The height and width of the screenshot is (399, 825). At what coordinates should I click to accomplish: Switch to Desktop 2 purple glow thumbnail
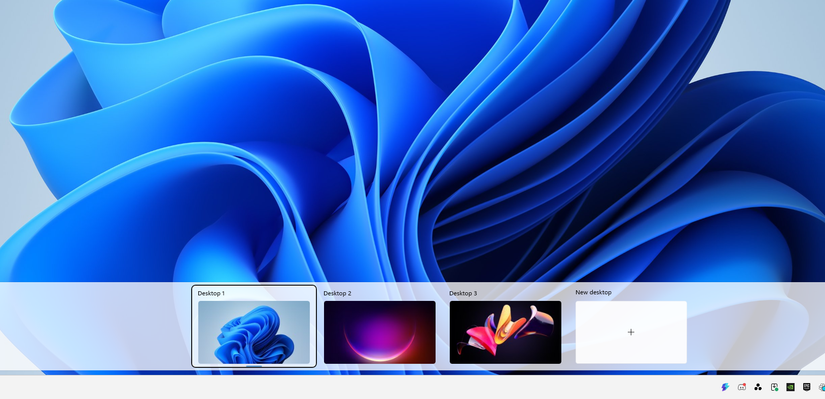pyautogui.click(x=379, y=332)
